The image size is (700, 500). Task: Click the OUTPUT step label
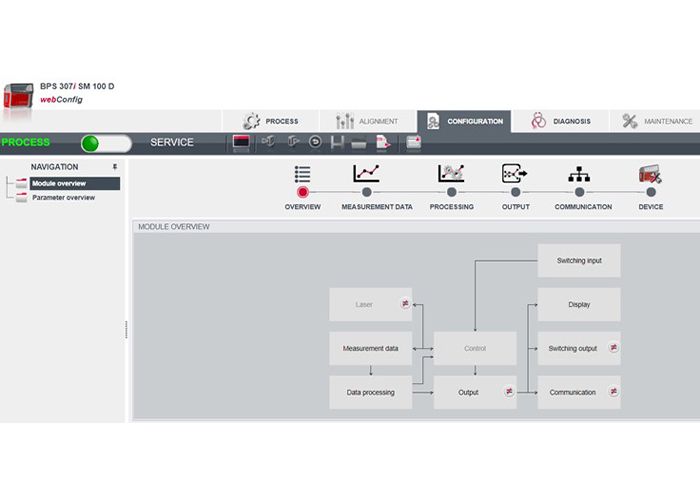(x=516, y=207)
